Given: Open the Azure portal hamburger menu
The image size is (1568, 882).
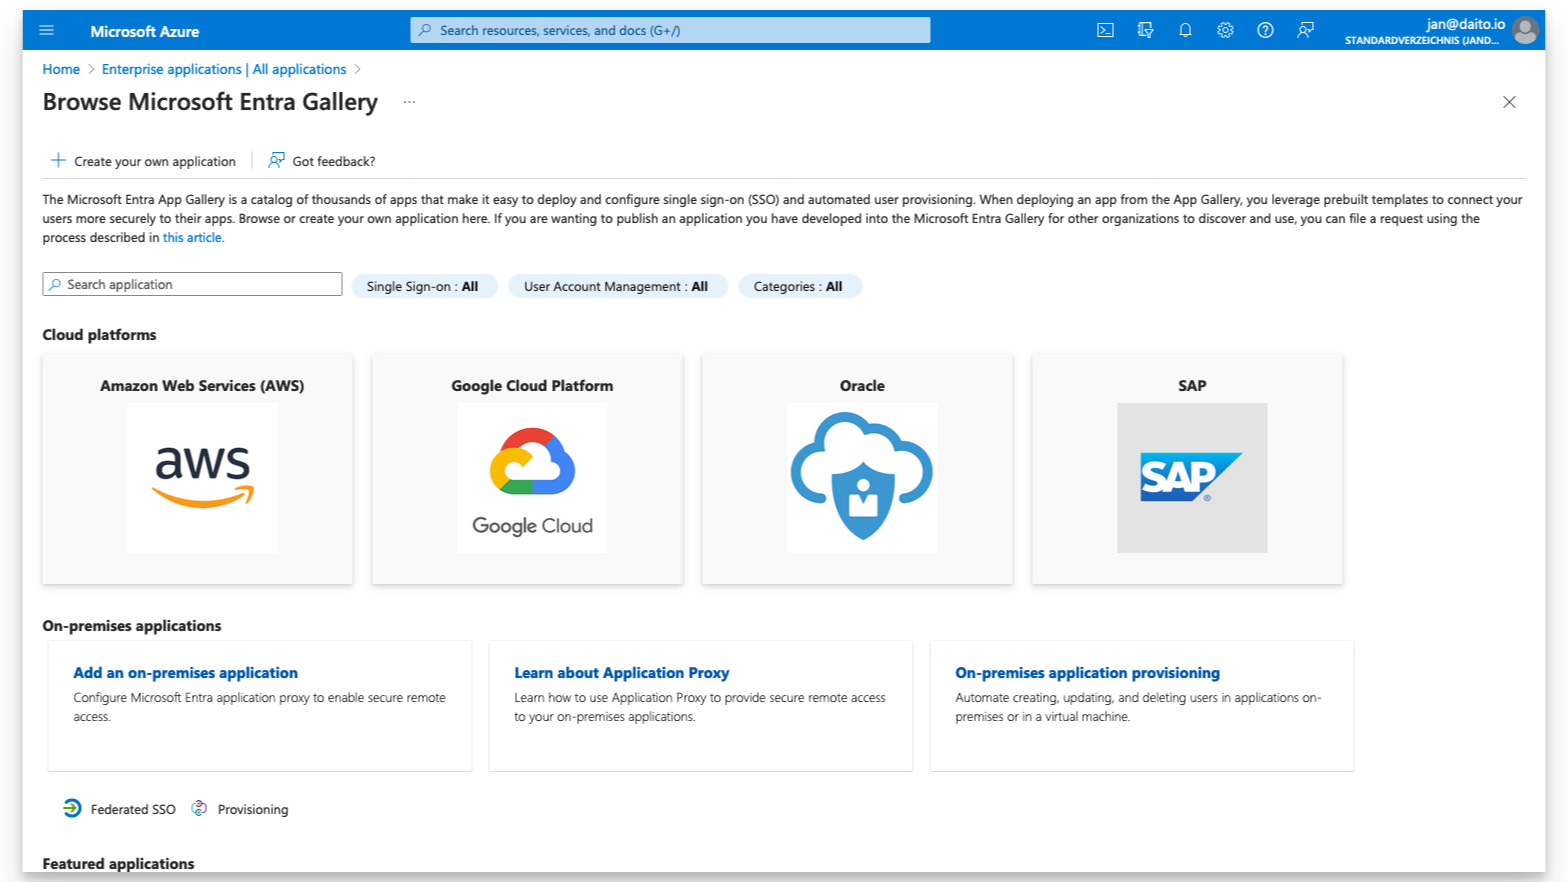Looking at the screenshot, I should (x=46, y=30).
